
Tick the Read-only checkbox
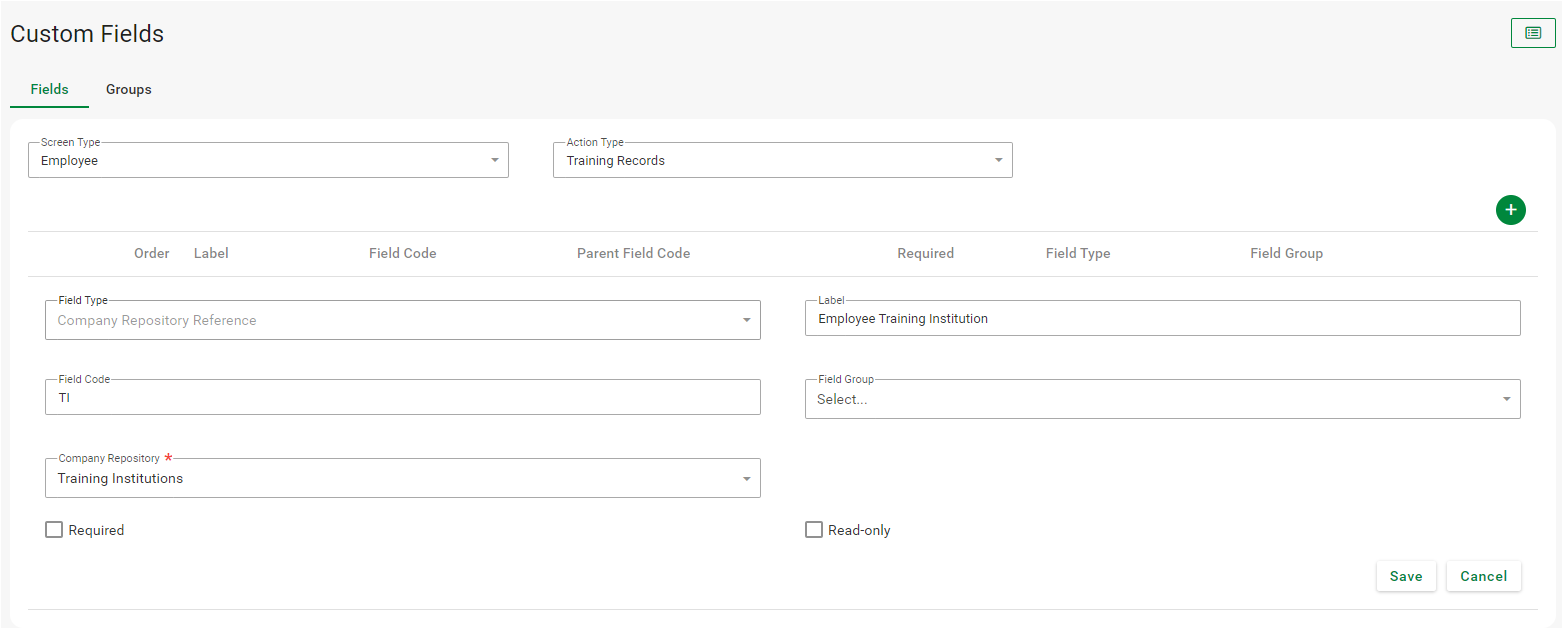click(814, 530)
